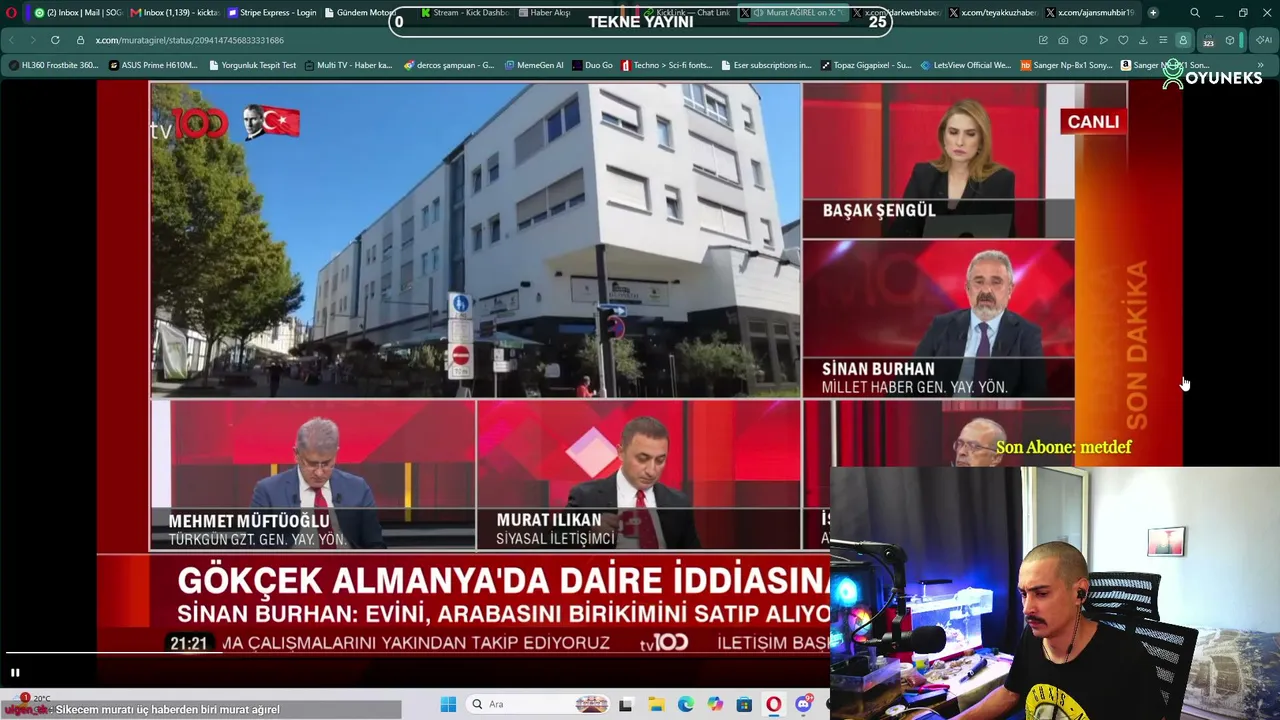Open File Explorer from the taskbar
The width and height of the screenshot is (1280, 720).
click(x=656, y=704)
